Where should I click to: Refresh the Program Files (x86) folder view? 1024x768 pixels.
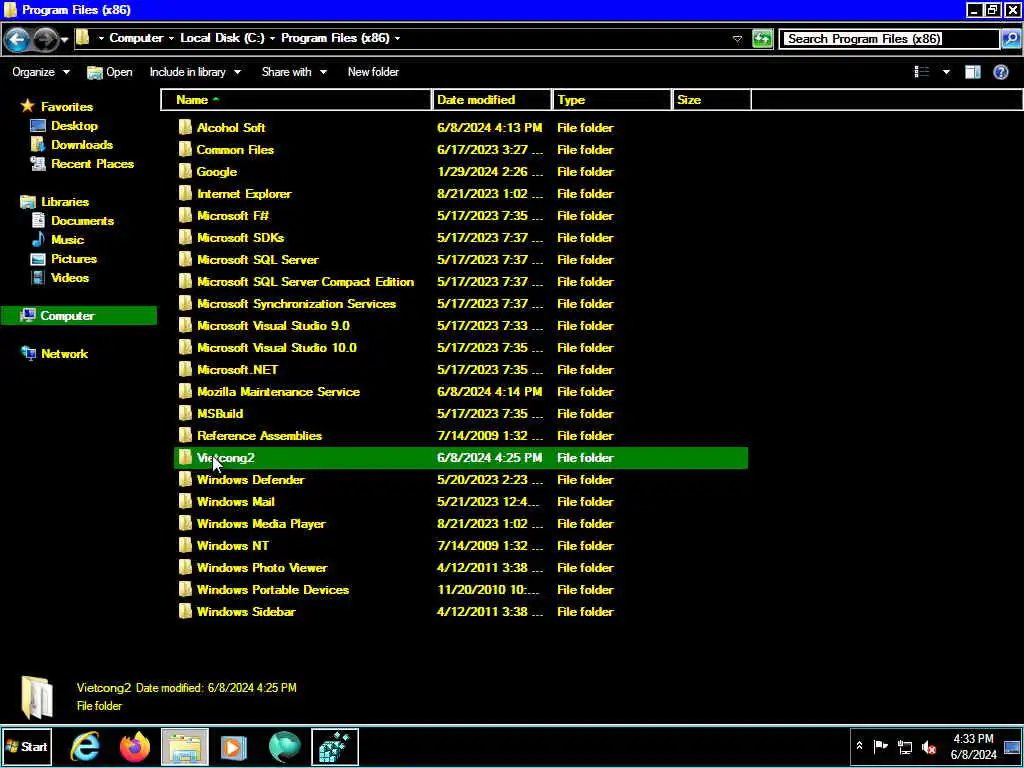point(761,39)
